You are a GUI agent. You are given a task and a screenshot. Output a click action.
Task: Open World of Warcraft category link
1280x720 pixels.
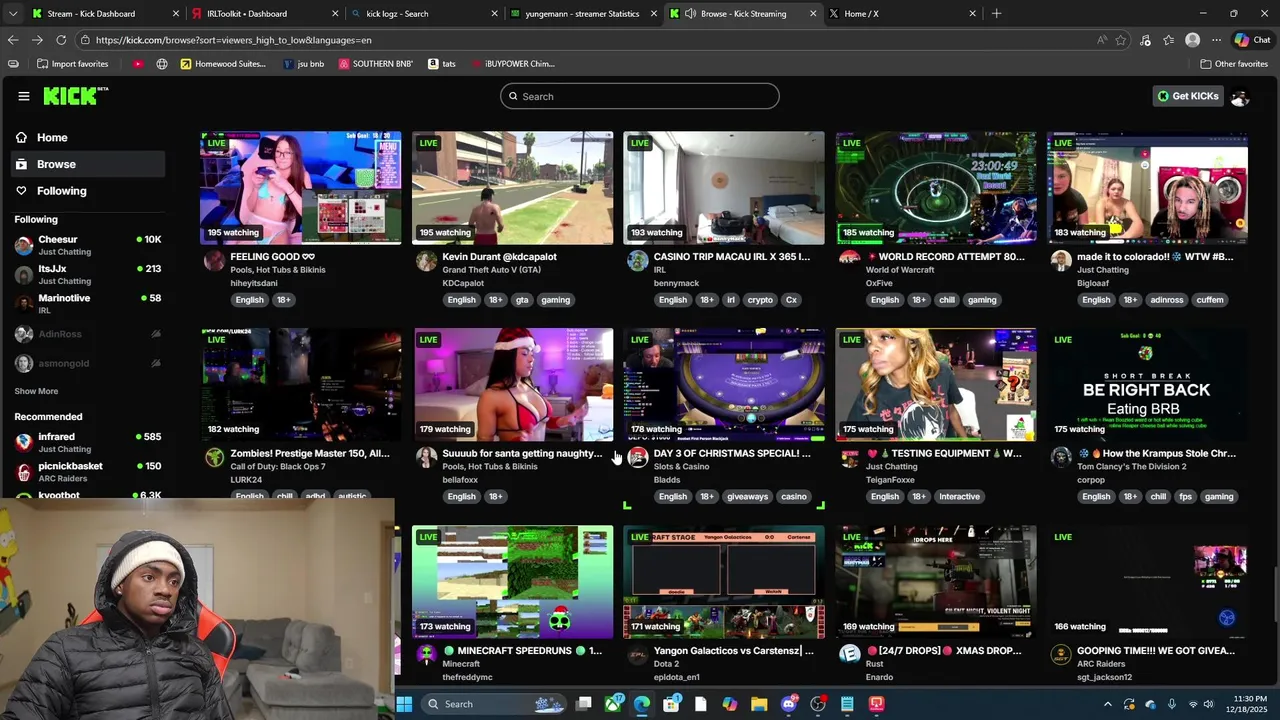pyautogui.click(x=900, y=270)
